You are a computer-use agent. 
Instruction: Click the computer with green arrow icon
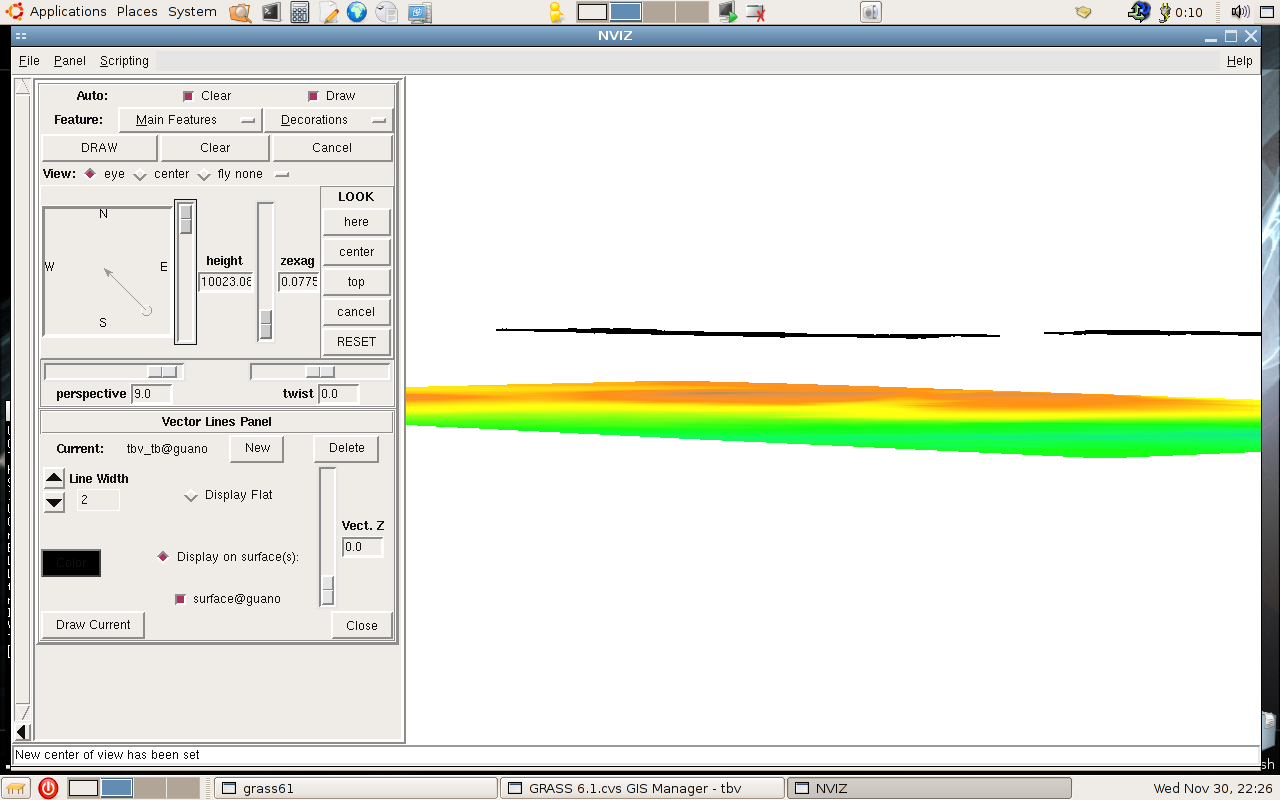pos(728,13)
